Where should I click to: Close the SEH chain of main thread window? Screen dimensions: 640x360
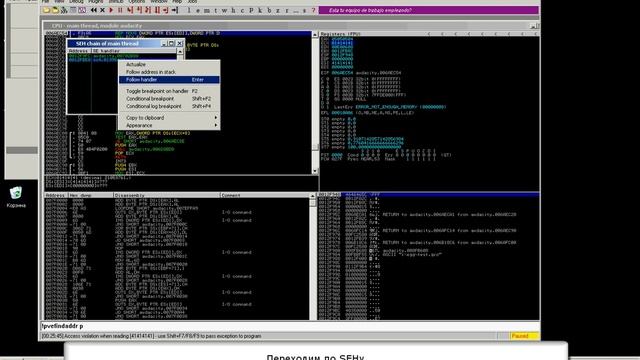pyautogui.click(x=179, y=43)
